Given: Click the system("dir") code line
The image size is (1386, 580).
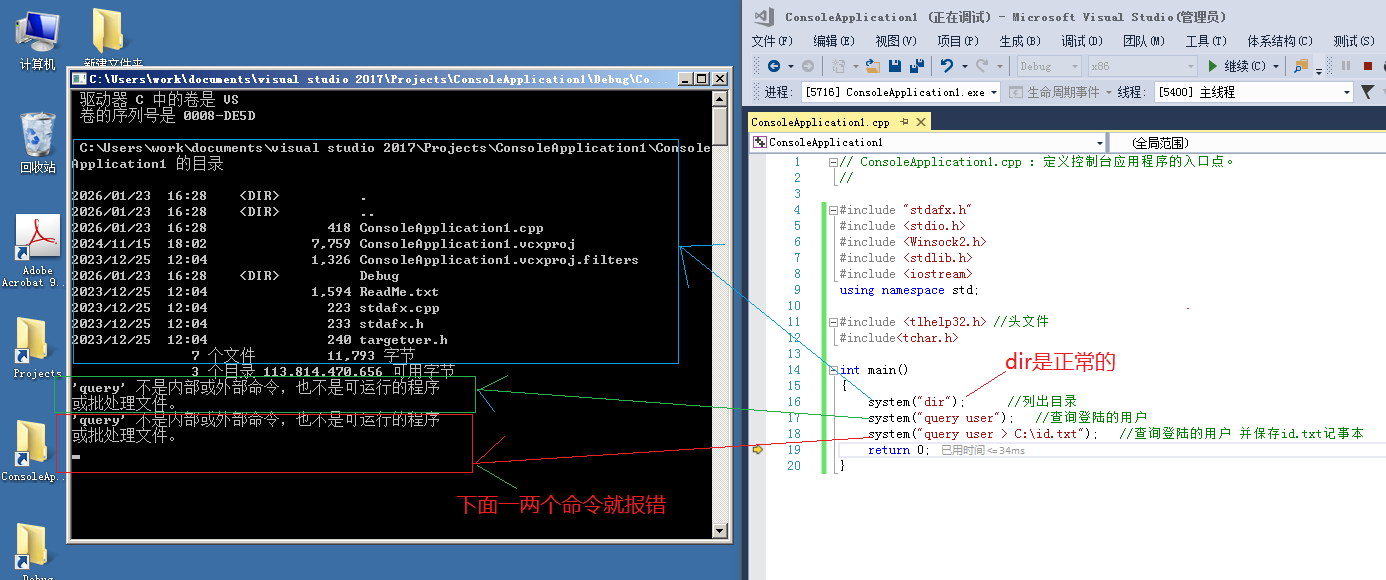Looking at the screenshot, I should (x=917, y=402).
